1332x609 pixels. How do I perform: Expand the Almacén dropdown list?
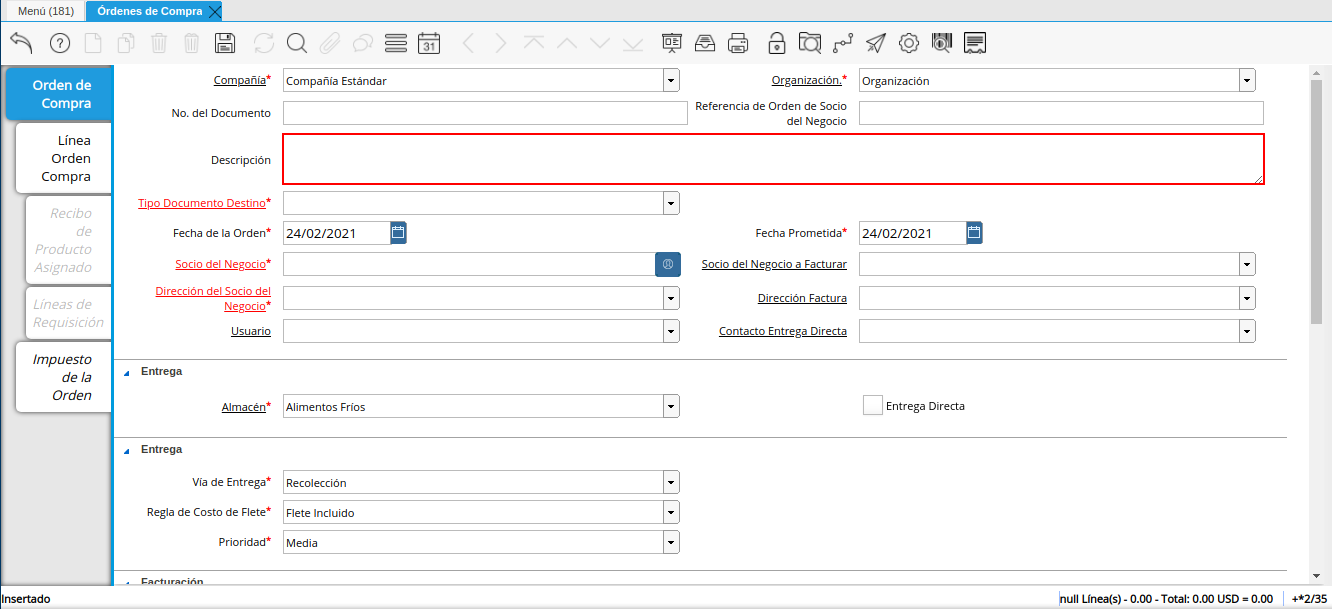(670, 406)
